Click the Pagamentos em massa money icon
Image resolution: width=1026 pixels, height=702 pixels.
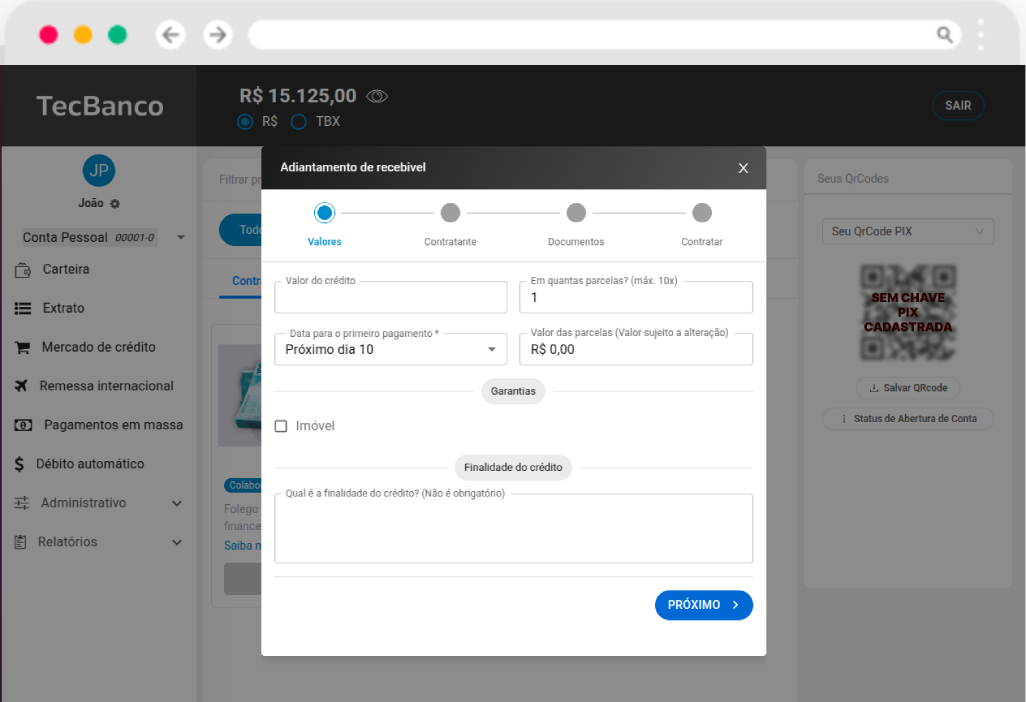[x=22, y=425]
